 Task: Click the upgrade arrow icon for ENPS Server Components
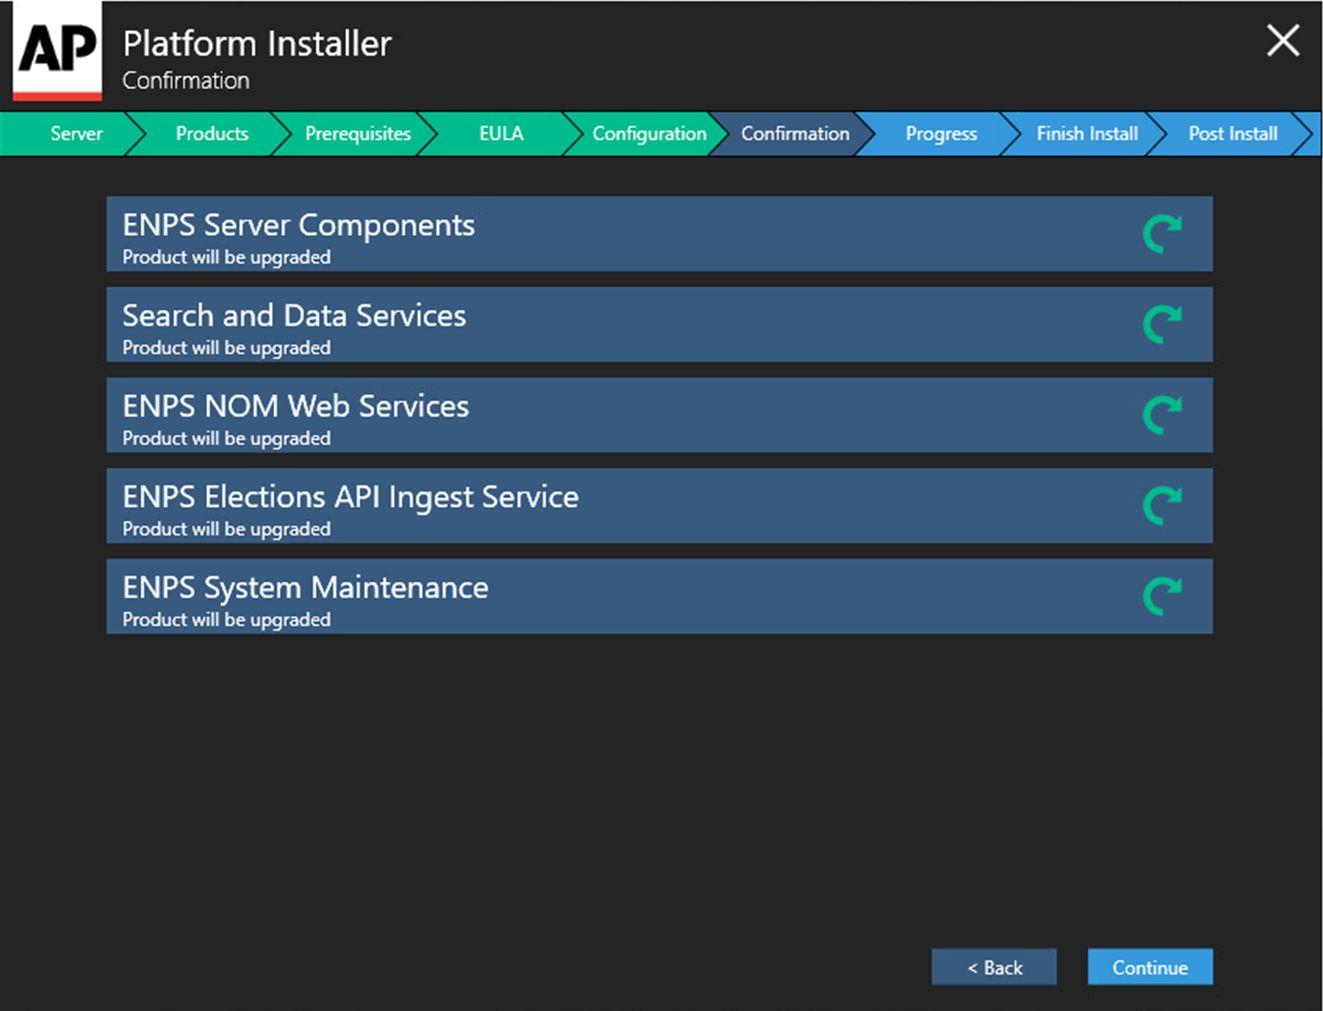pyautogui.click(x=1162, y=234)
